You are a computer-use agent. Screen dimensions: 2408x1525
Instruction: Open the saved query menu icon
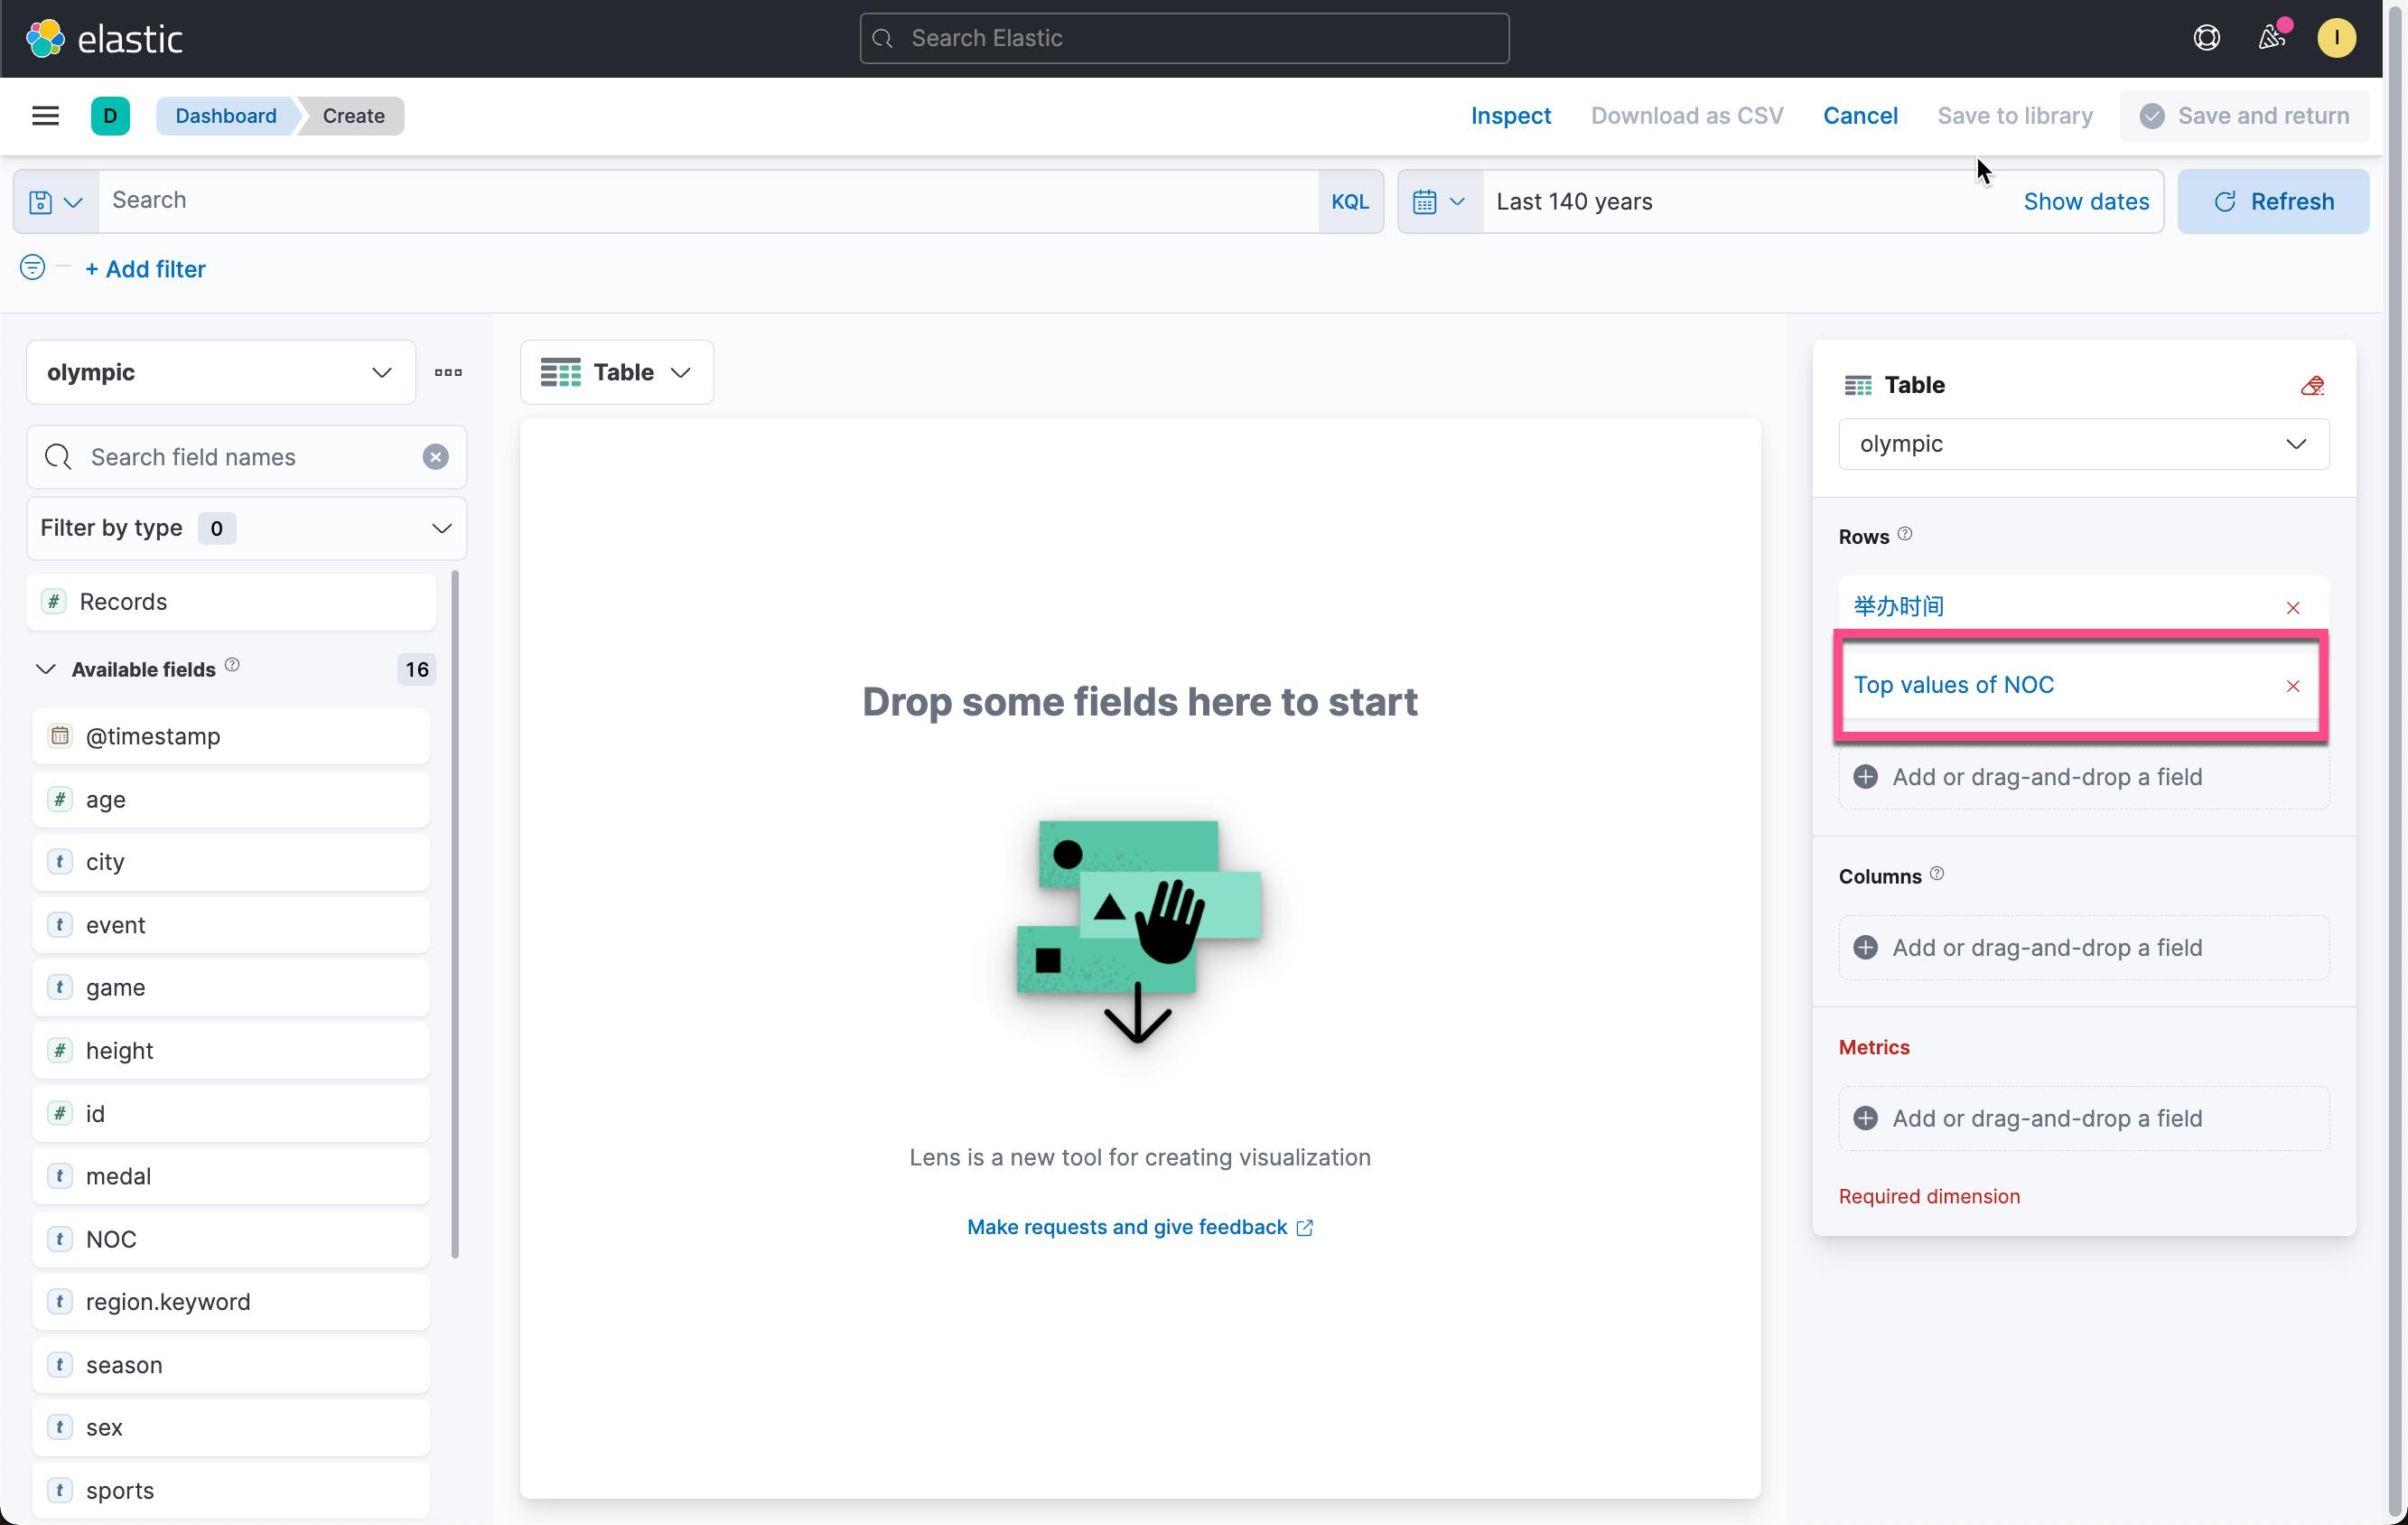[x=56, y=202]
